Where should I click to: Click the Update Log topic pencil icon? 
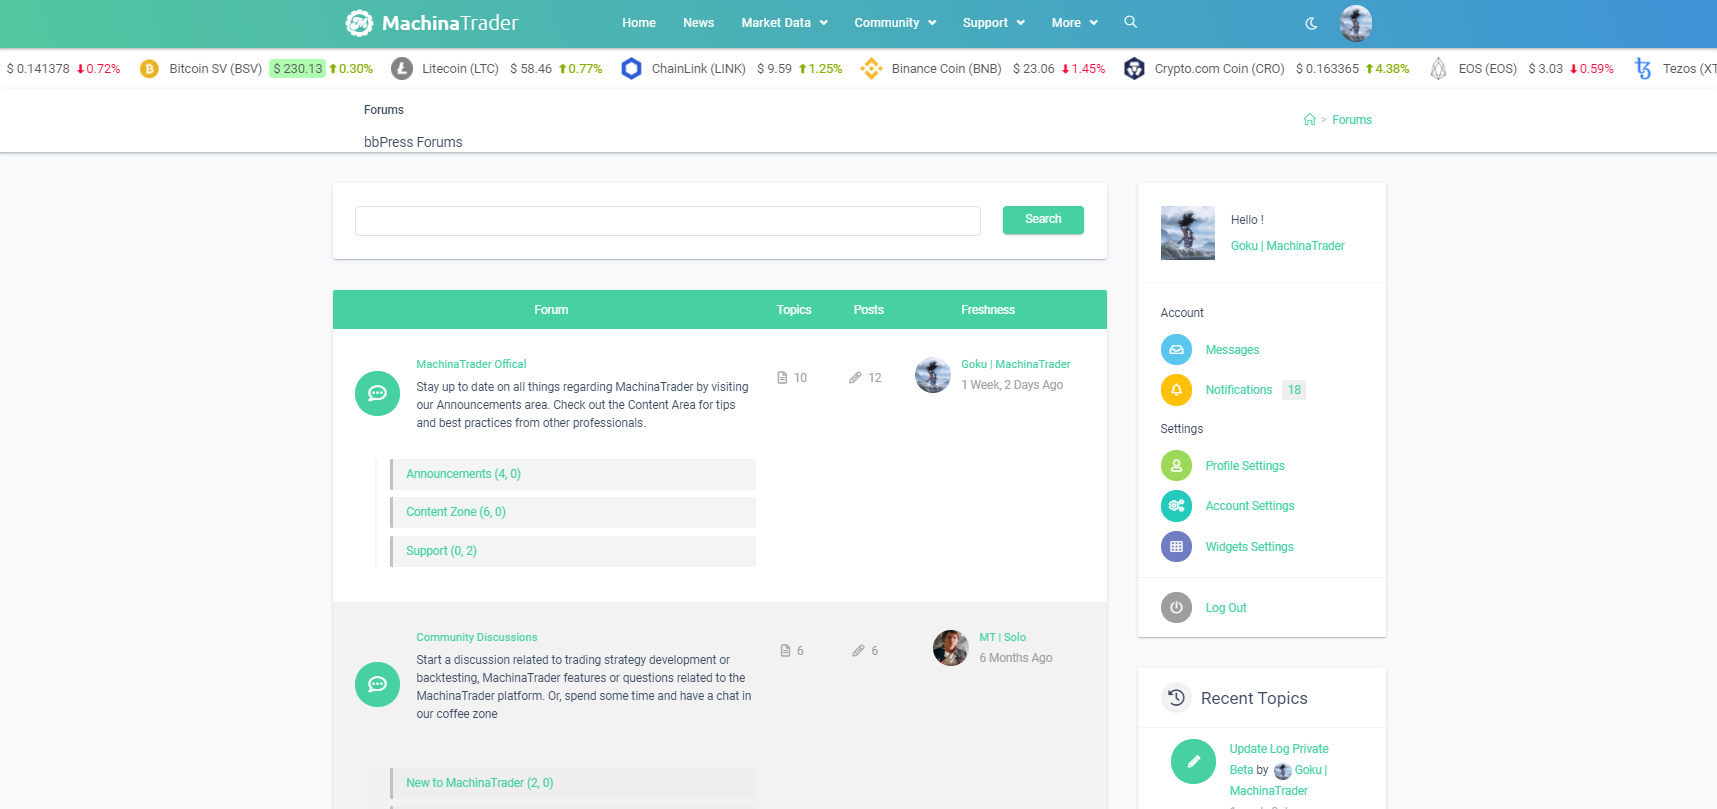pyautogui.click(x=1193, y=762)
